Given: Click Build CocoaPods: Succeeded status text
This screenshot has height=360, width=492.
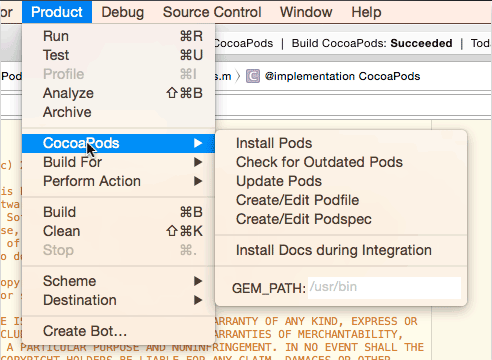Looking at the screenshot, I should tap(372, 43).
